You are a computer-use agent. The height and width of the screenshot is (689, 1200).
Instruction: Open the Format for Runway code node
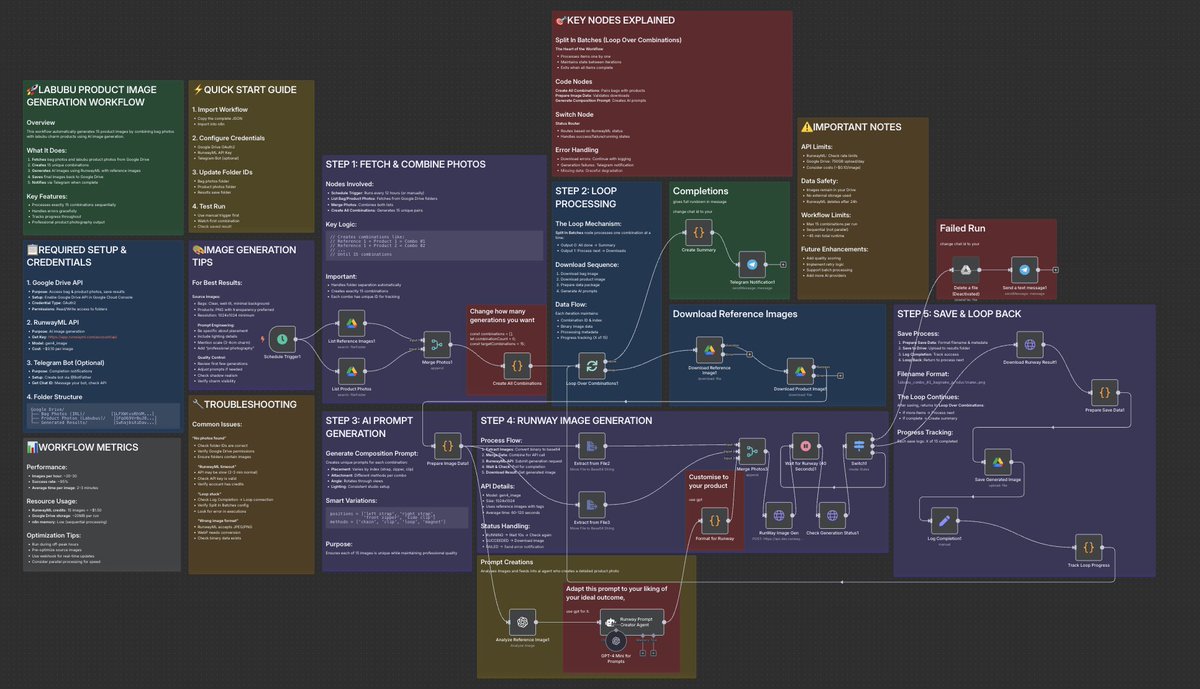click(x=716, y=519)
